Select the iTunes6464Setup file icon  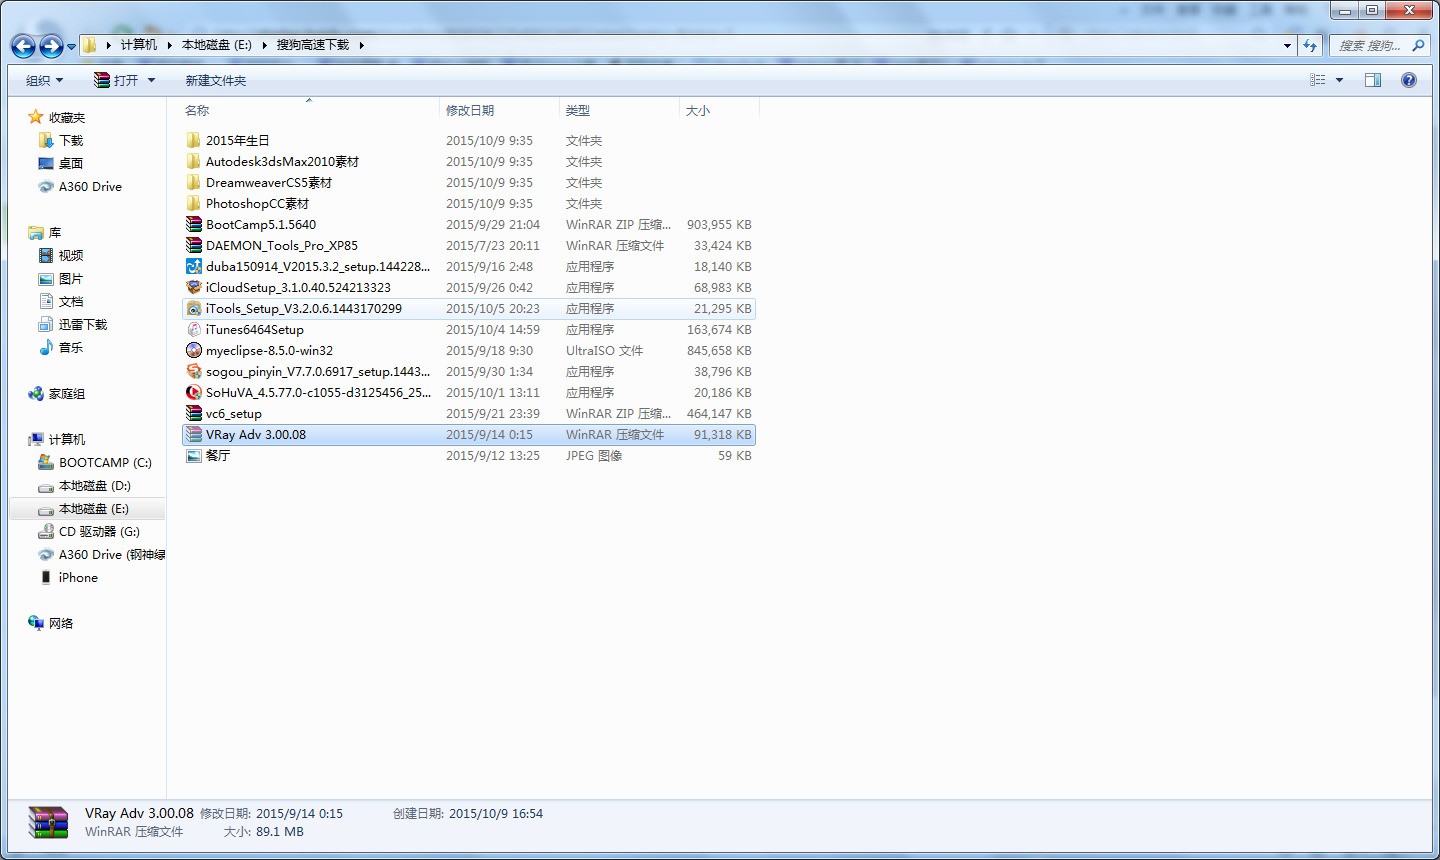(194, 330)
